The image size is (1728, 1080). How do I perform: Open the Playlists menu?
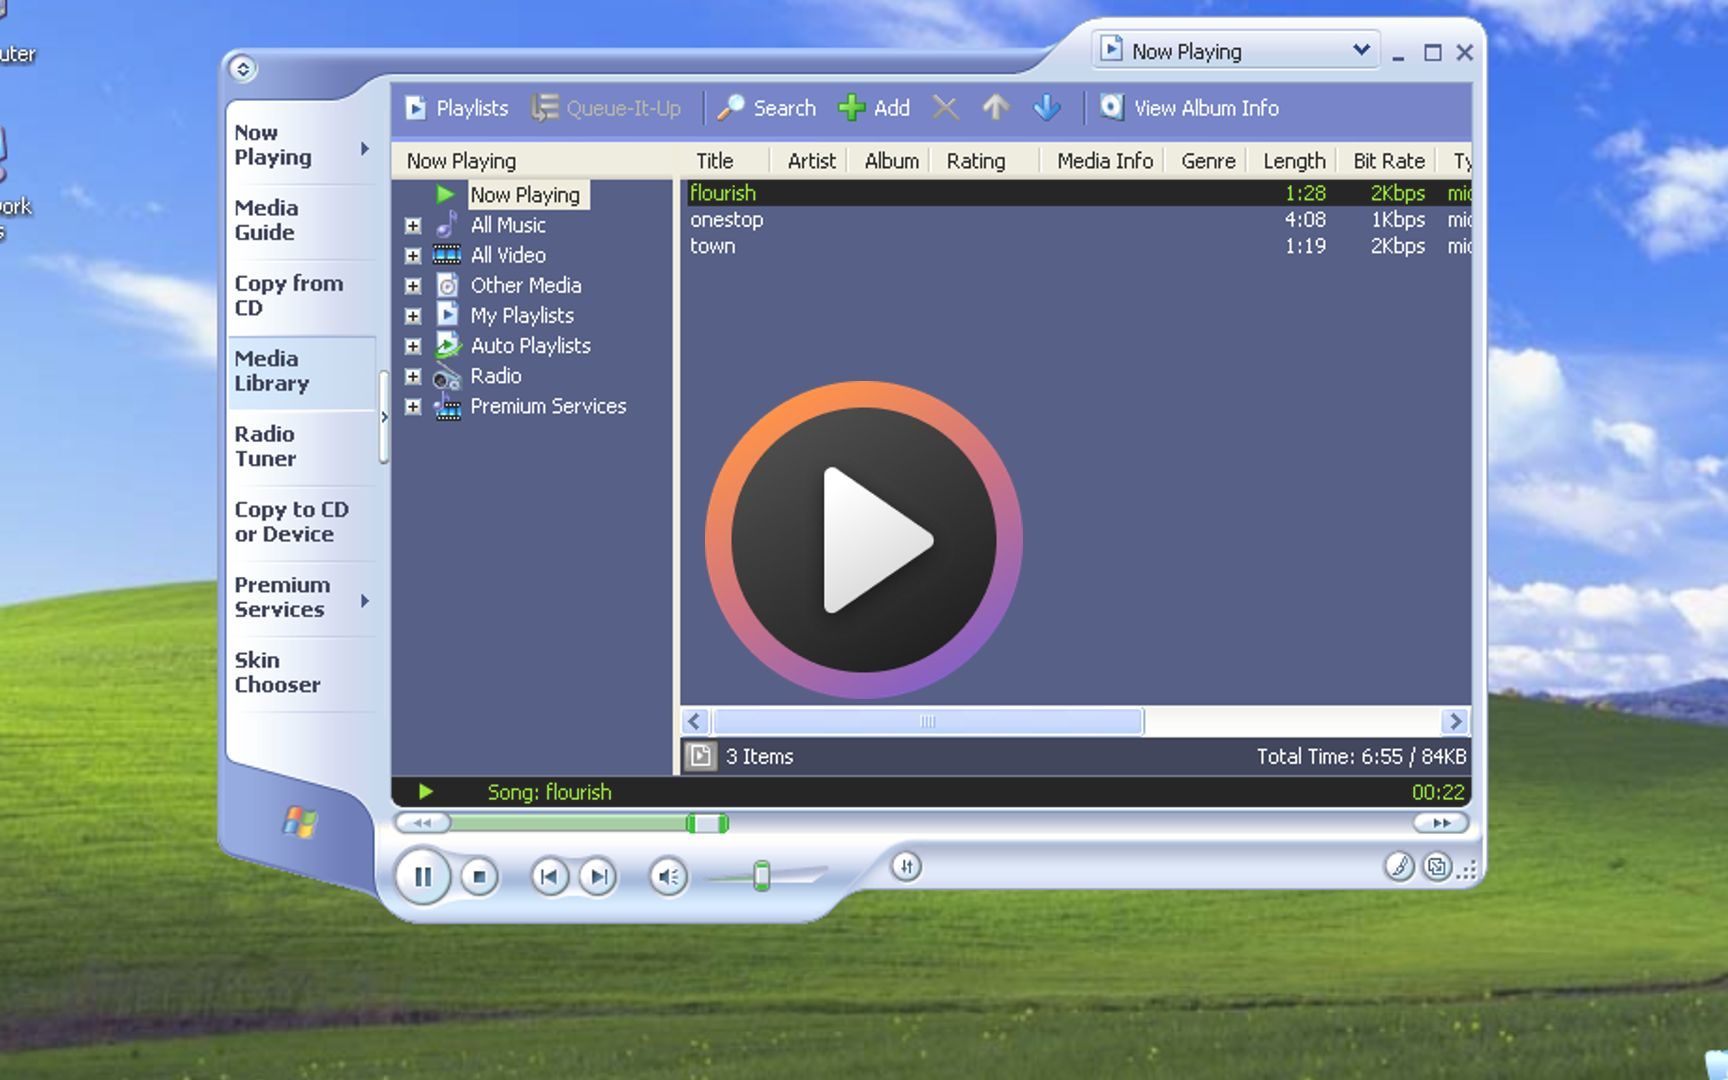tap(456, 108)
